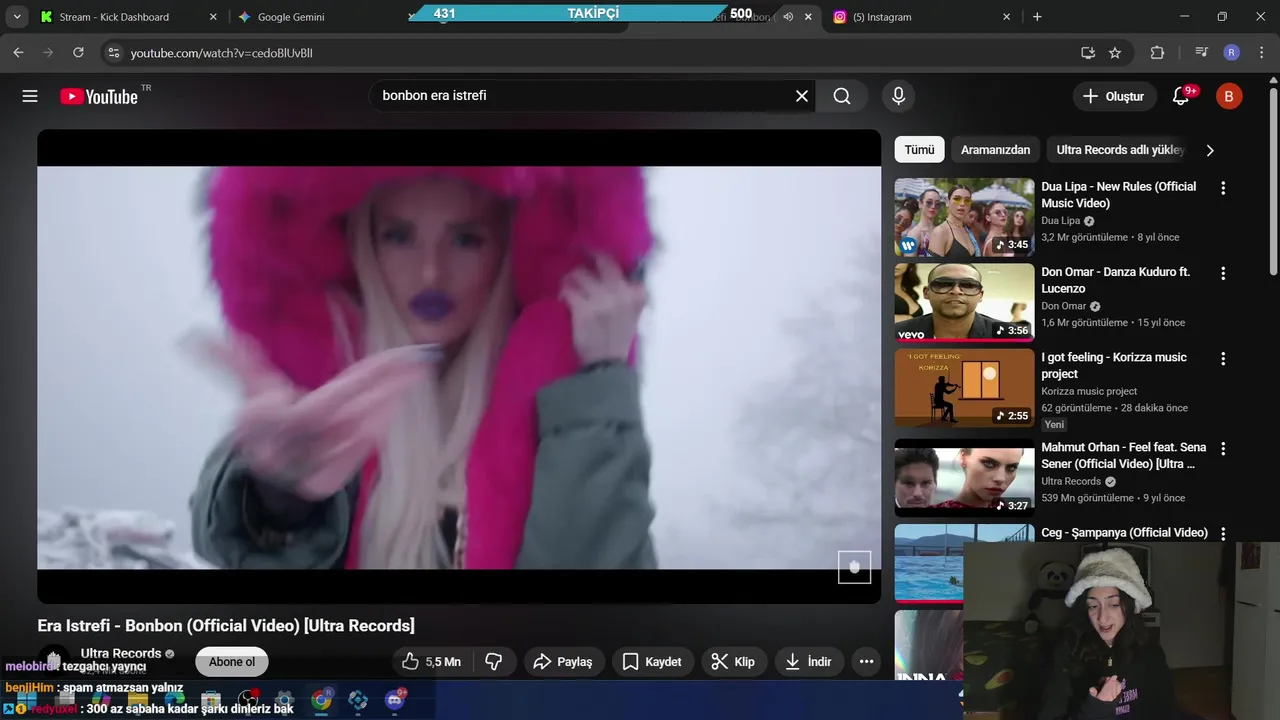Close the Kick Dashboard tab
The image size is (1280, 720).
tap(213, 17)
